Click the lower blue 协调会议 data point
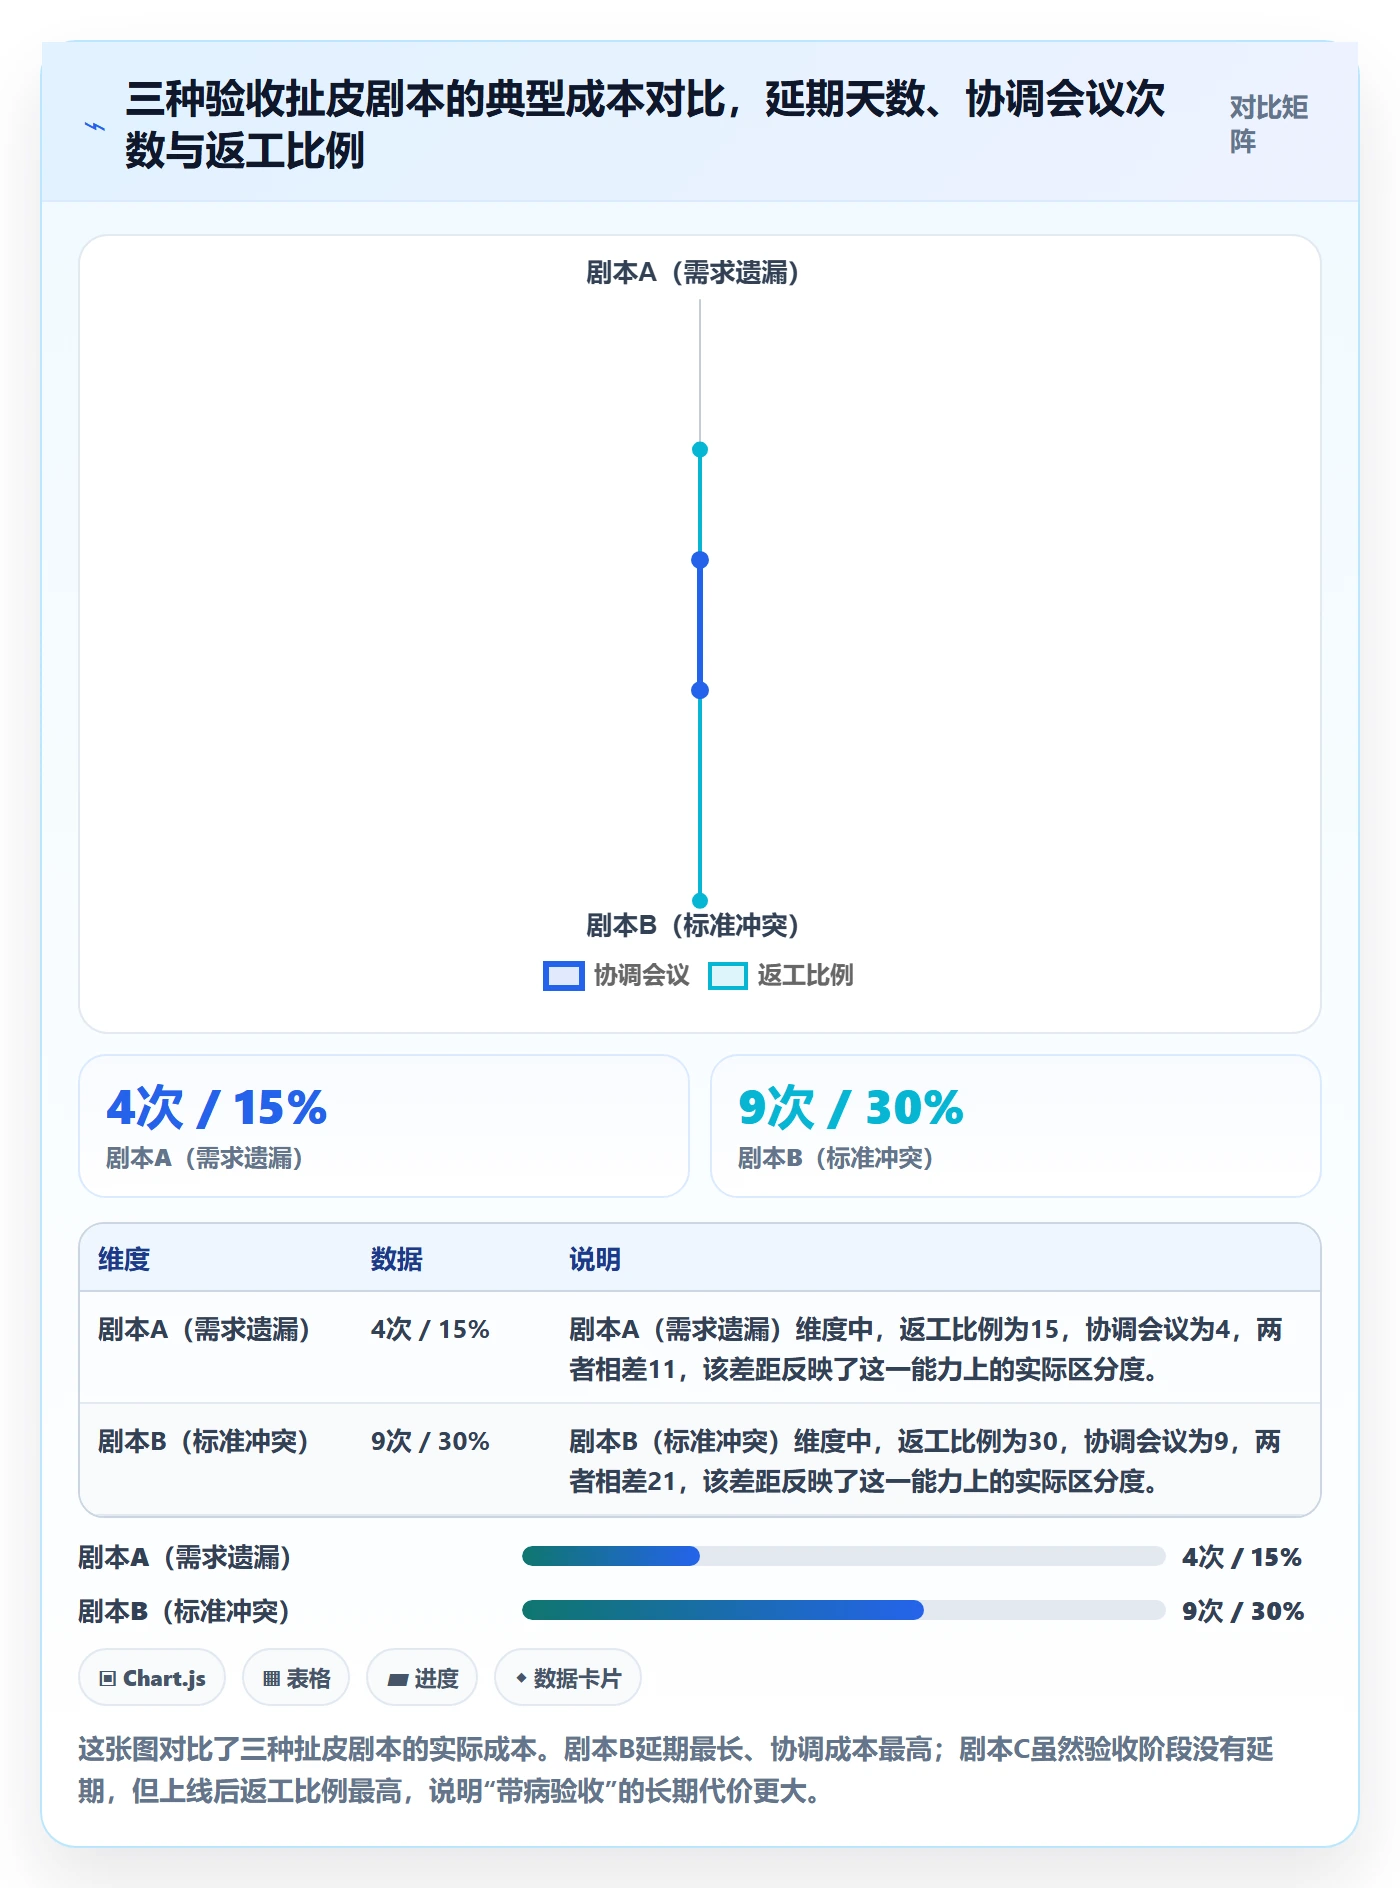Screen dimensions: 1400x1888 700,690
